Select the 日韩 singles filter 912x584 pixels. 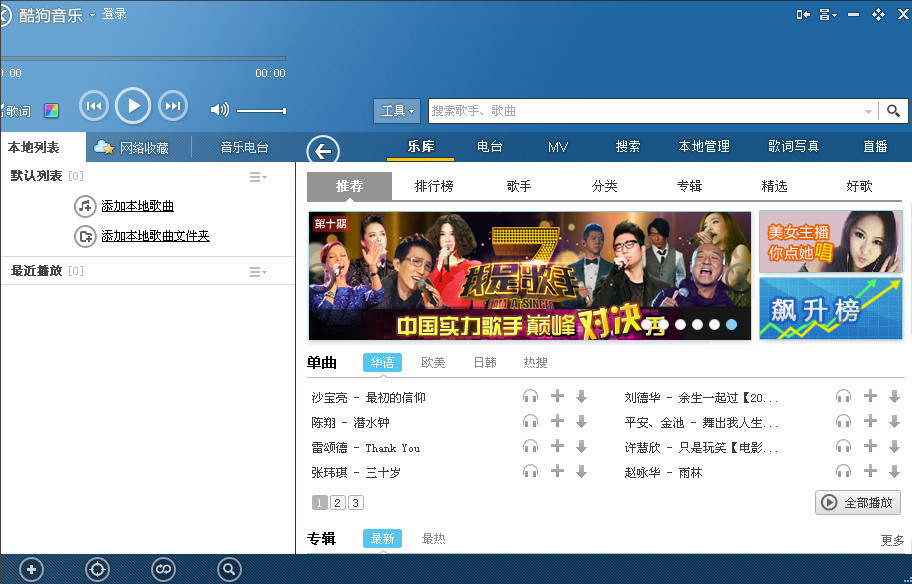tap(485, 362)
